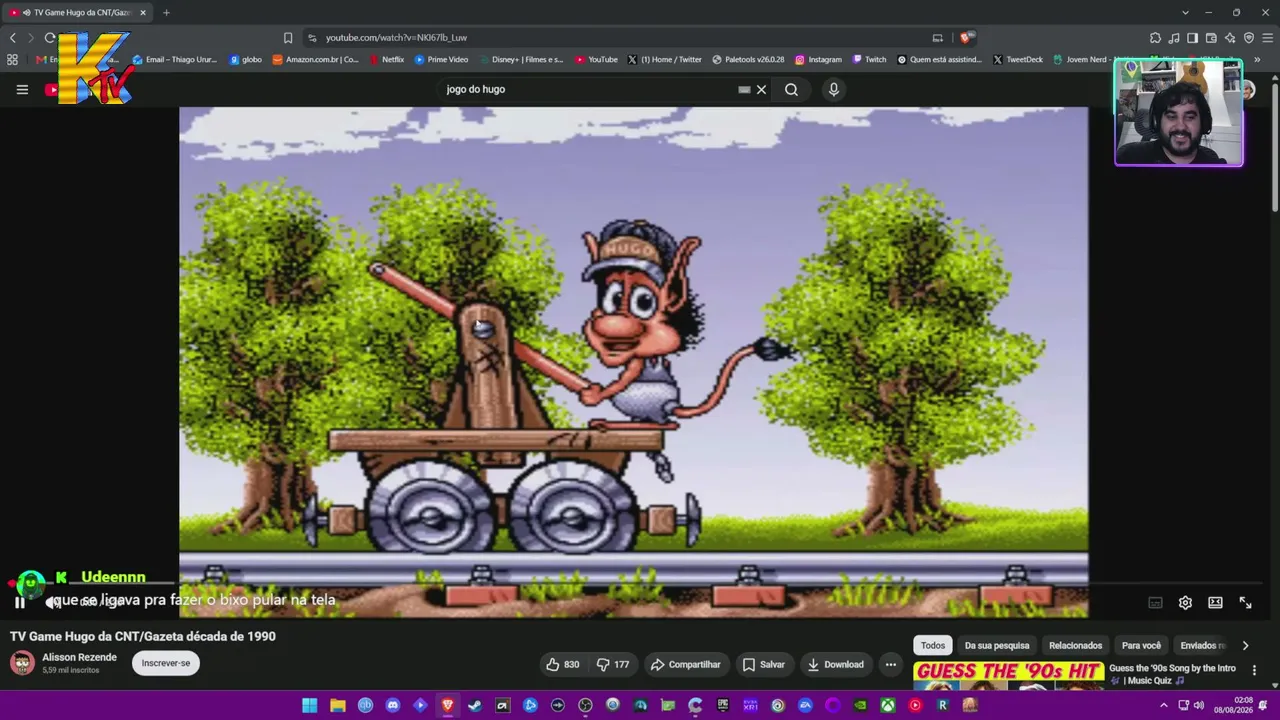The image size is (1280, 720).
Task: Switch to theater mode view
Action: point(1215,602)
